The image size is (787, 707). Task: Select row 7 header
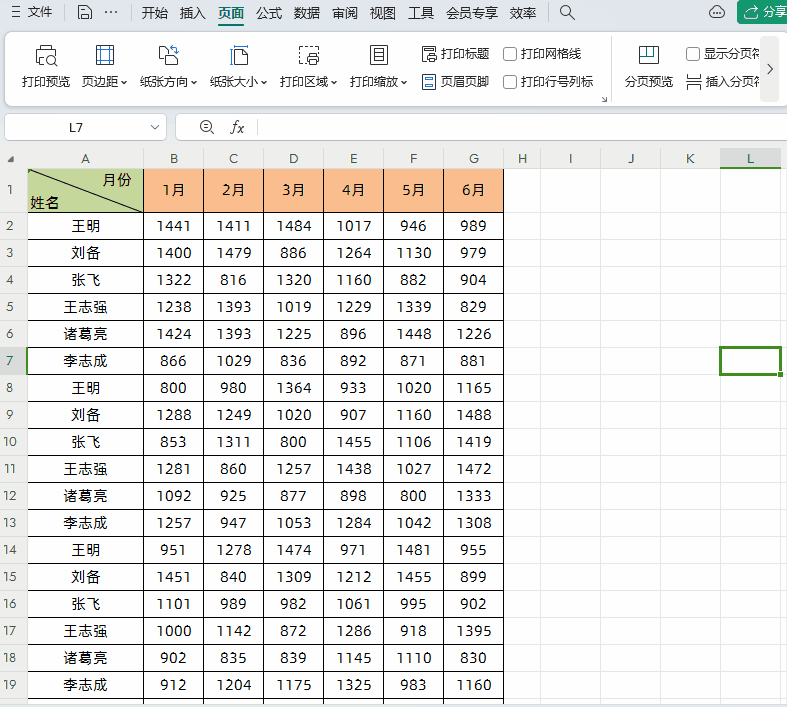pos(10,361)
